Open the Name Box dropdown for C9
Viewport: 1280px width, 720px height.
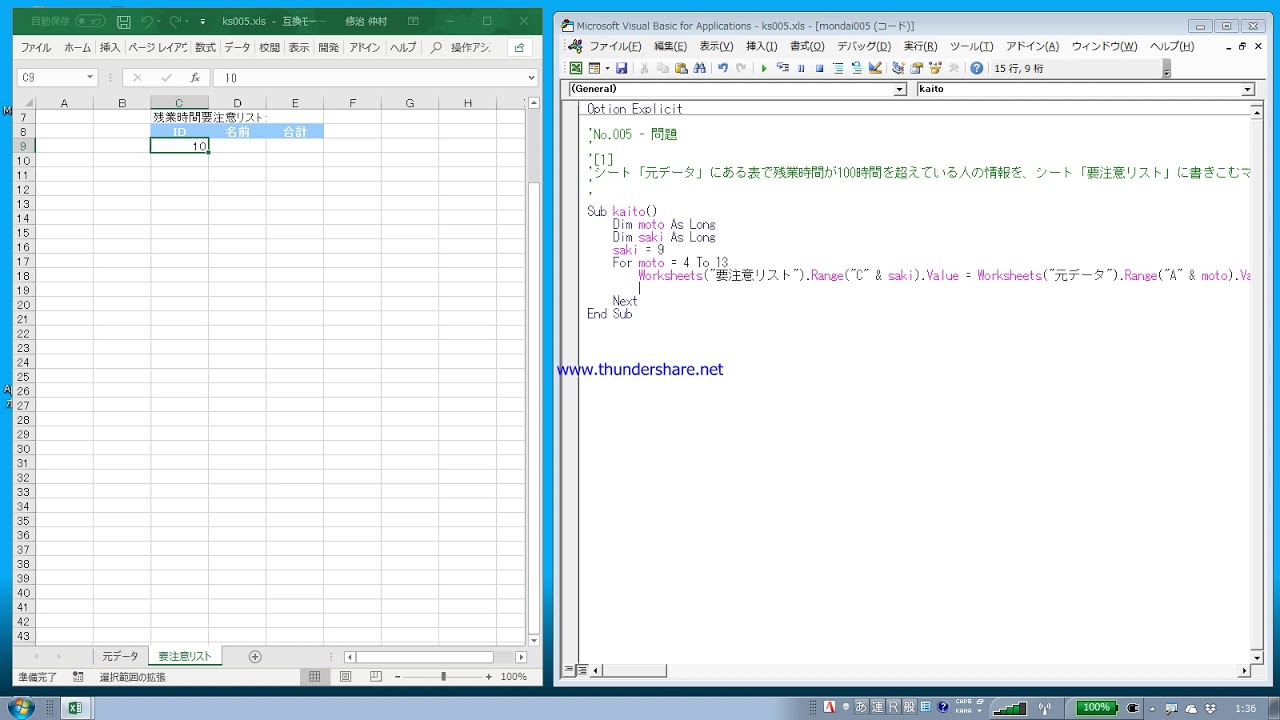(90, 78)
